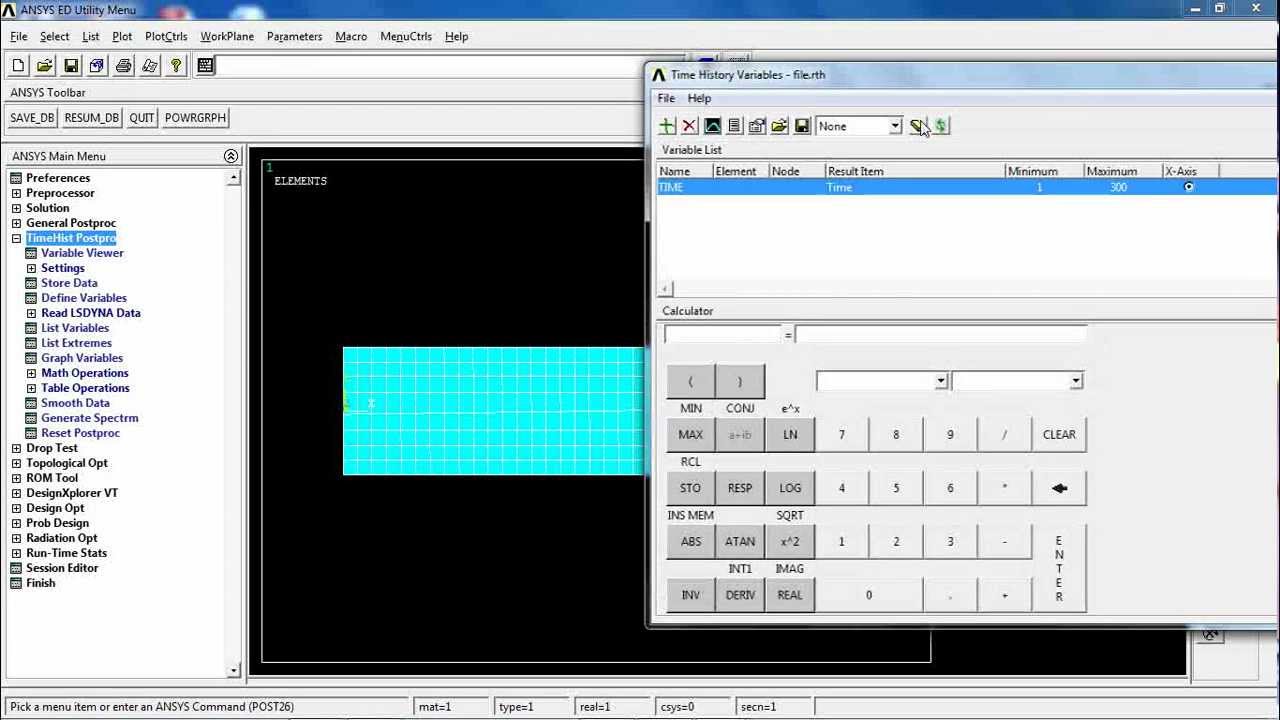Save the analysis using the floppy disk icon
Image resolution: width=1280 pixels, height=720 pixels.
71,66
